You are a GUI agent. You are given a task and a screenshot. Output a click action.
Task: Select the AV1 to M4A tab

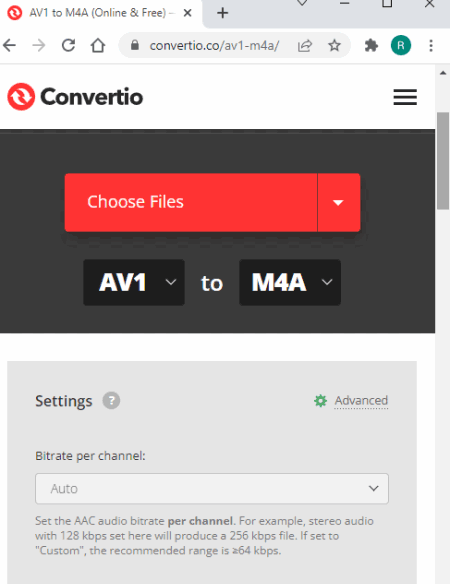pyautogui.click(x=101, y=13)
